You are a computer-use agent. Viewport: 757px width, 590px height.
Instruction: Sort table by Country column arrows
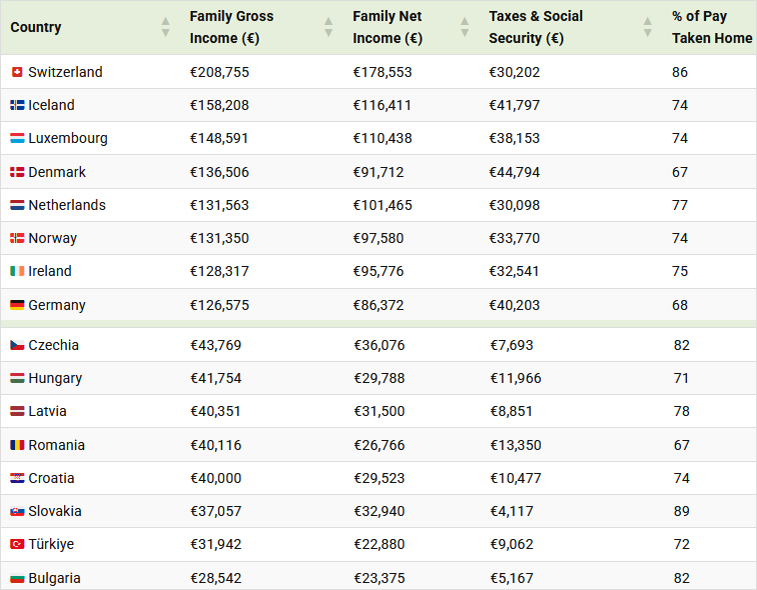click(x=165, y=27)
